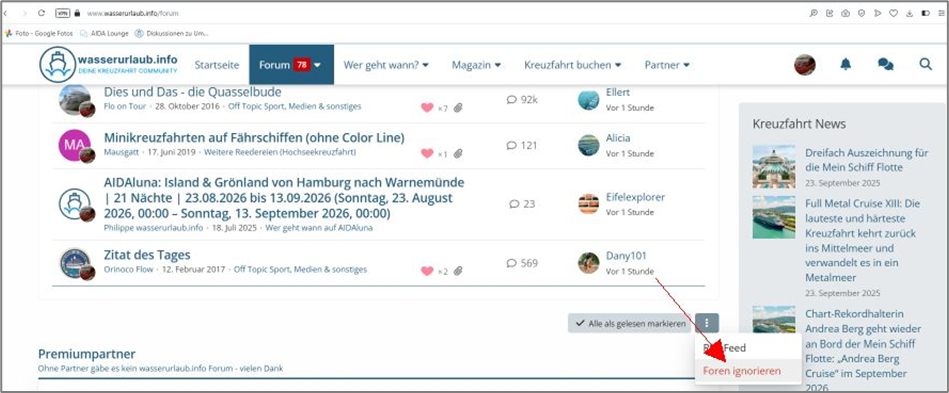This screenshot has width=949, height=393.
Task: Click the browser share page icon
Action: 829,13
